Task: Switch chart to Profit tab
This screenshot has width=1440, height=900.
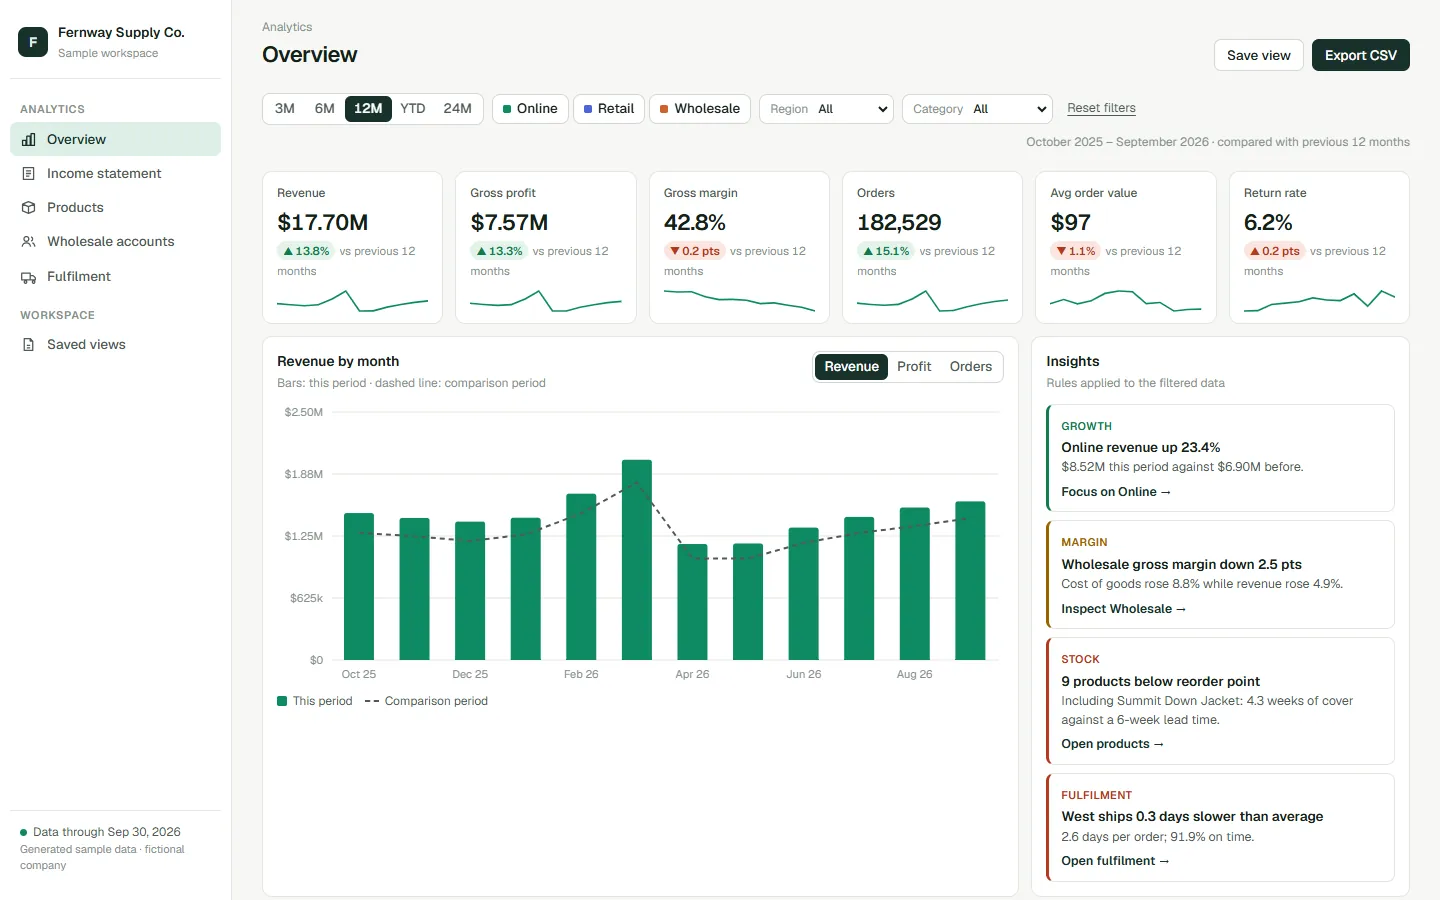Action: [x=914, y=367]
